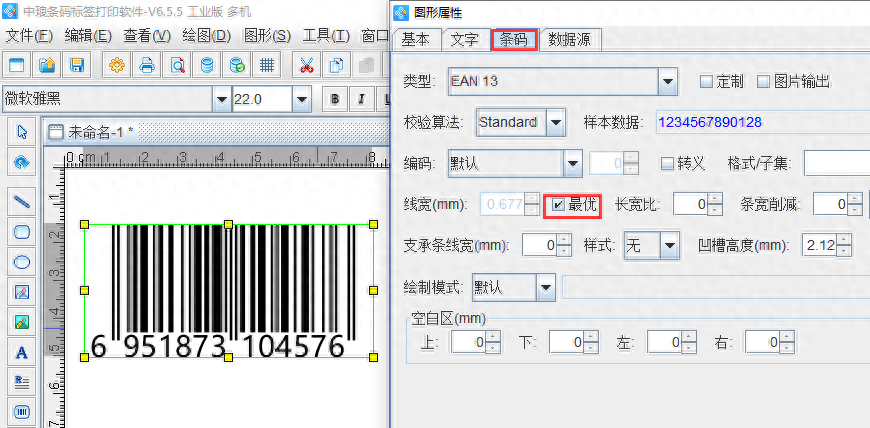
Task: Click the 长宽比 stepper arrows
Action: click(x=715, y=204)
